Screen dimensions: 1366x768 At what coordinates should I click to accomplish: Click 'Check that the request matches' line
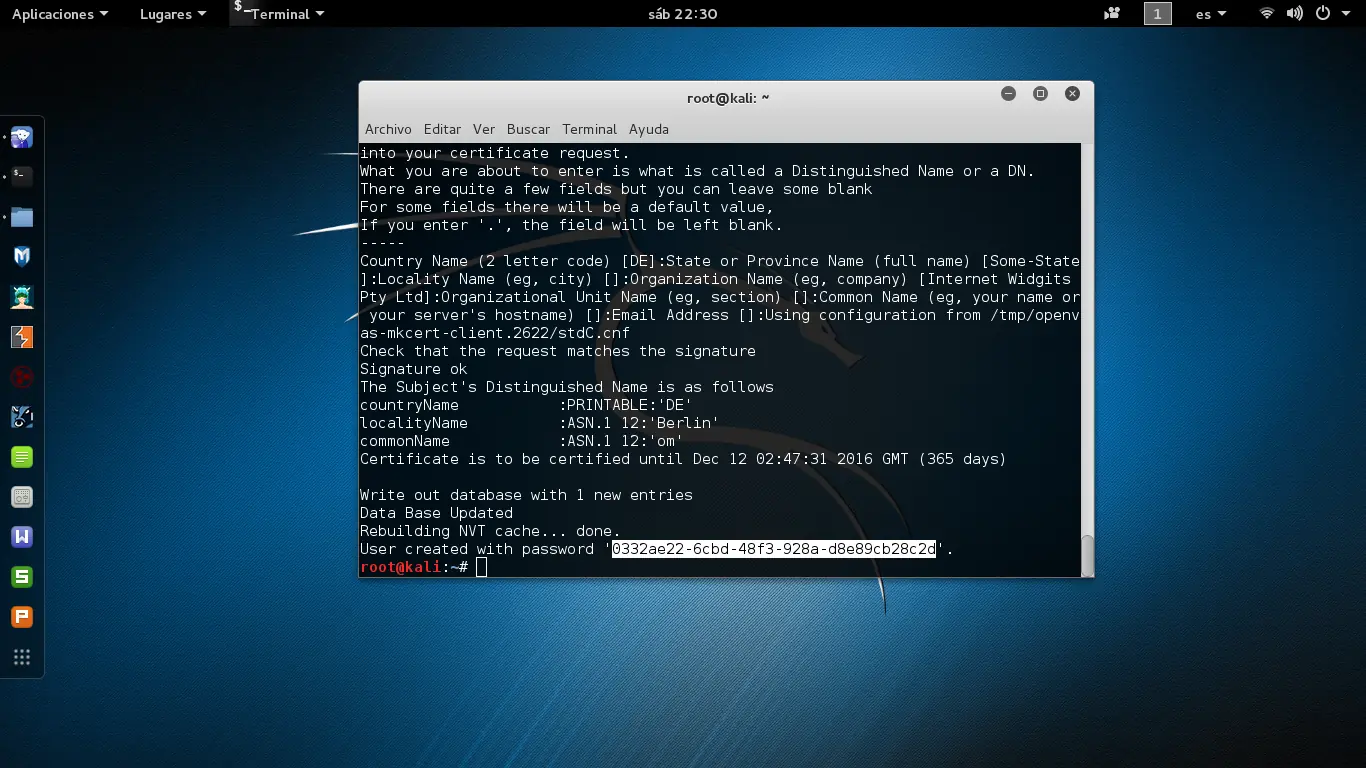click(558, 351)
